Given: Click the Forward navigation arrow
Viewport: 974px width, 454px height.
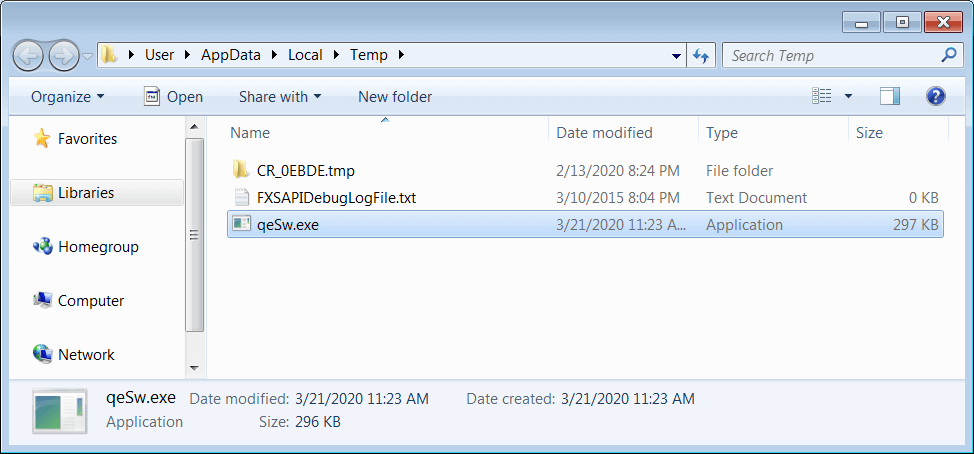Looking at the screenshot, I should click(64, 57).
